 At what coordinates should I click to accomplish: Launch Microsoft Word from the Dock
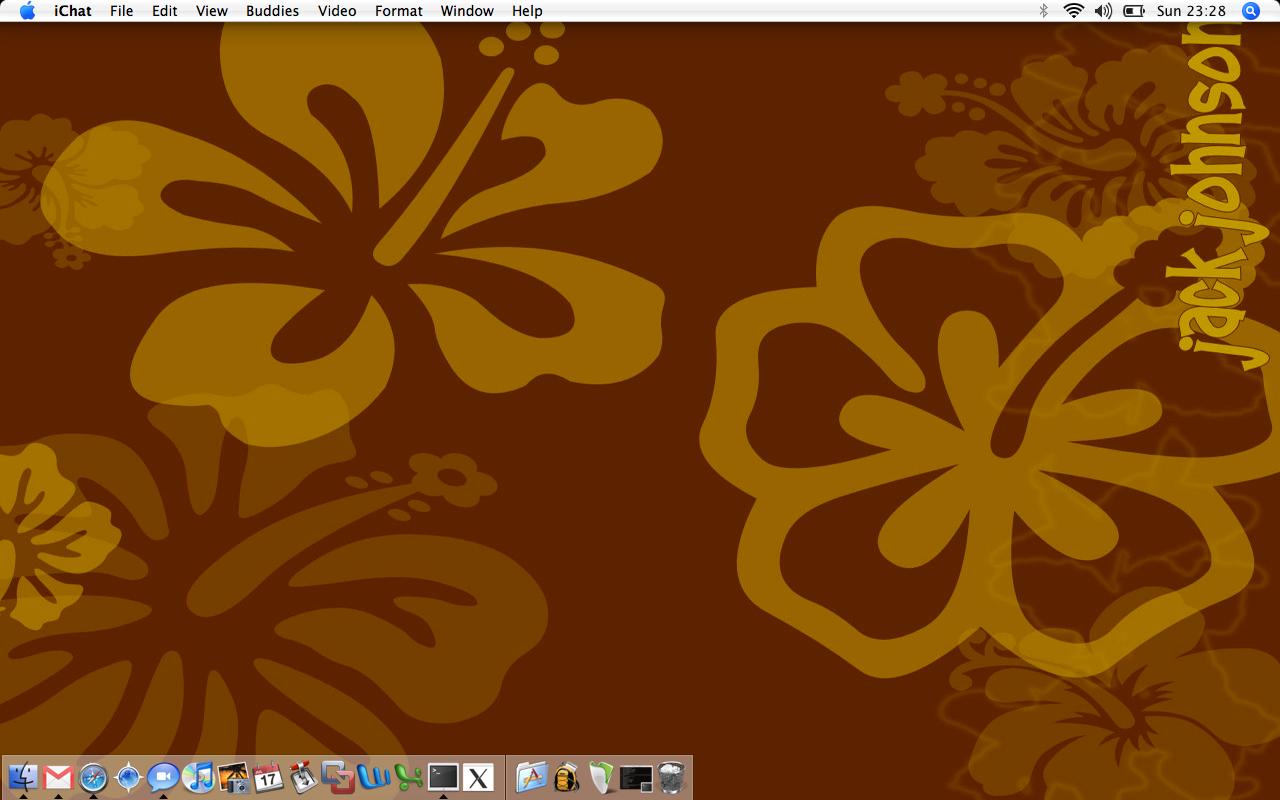tap(373, 777)
